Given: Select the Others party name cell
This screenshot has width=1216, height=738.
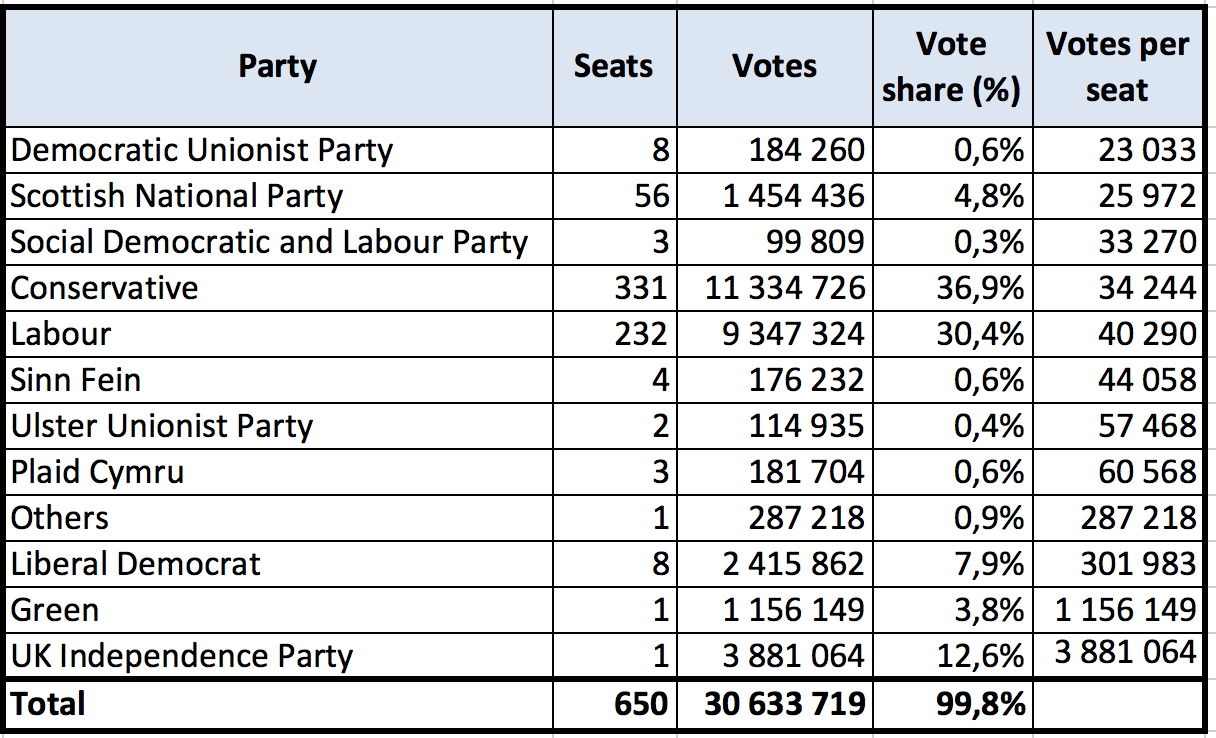Looking at the screenshot, I should pos(60,518).
